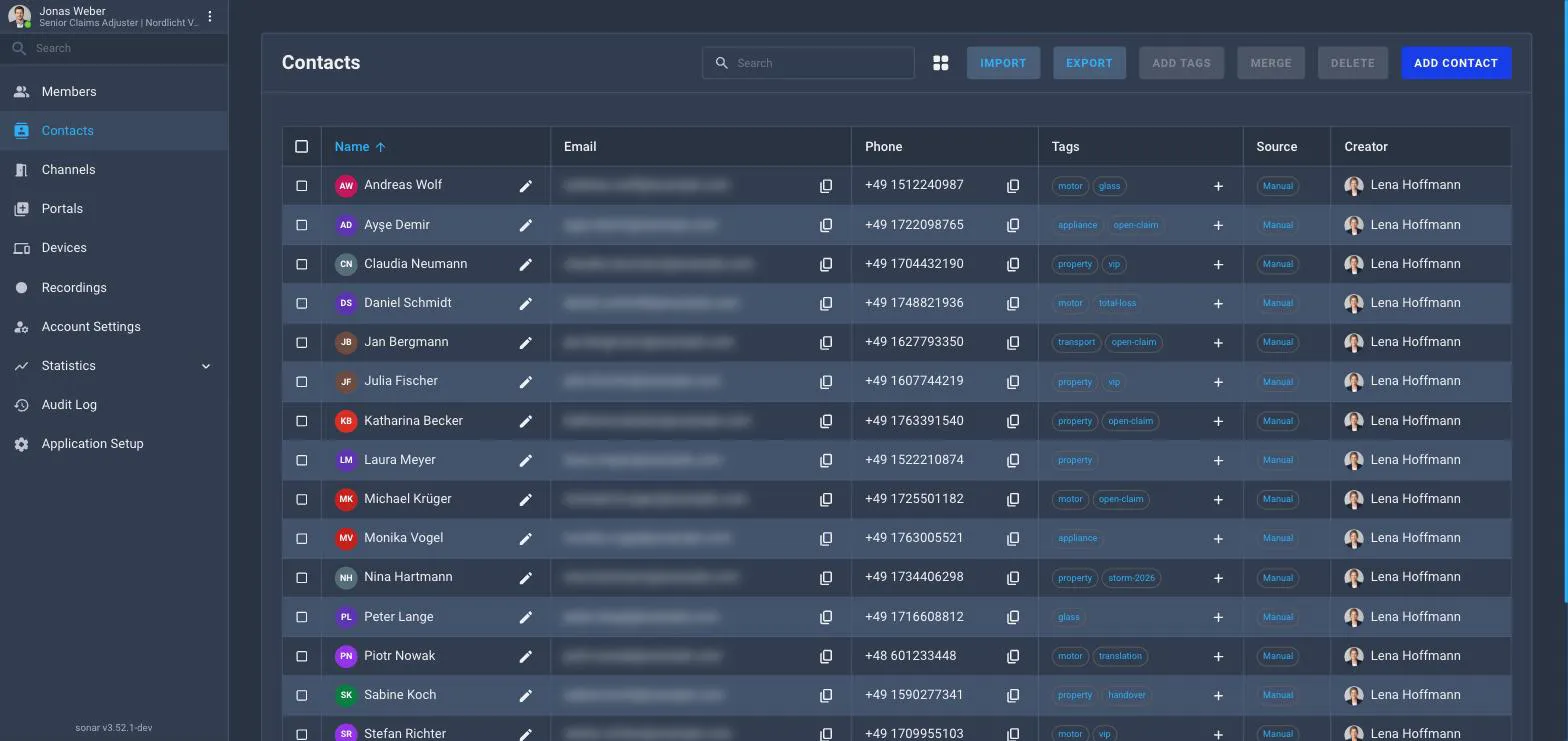
Task: Copy Monika Vogel's email address
Action: 826,538
